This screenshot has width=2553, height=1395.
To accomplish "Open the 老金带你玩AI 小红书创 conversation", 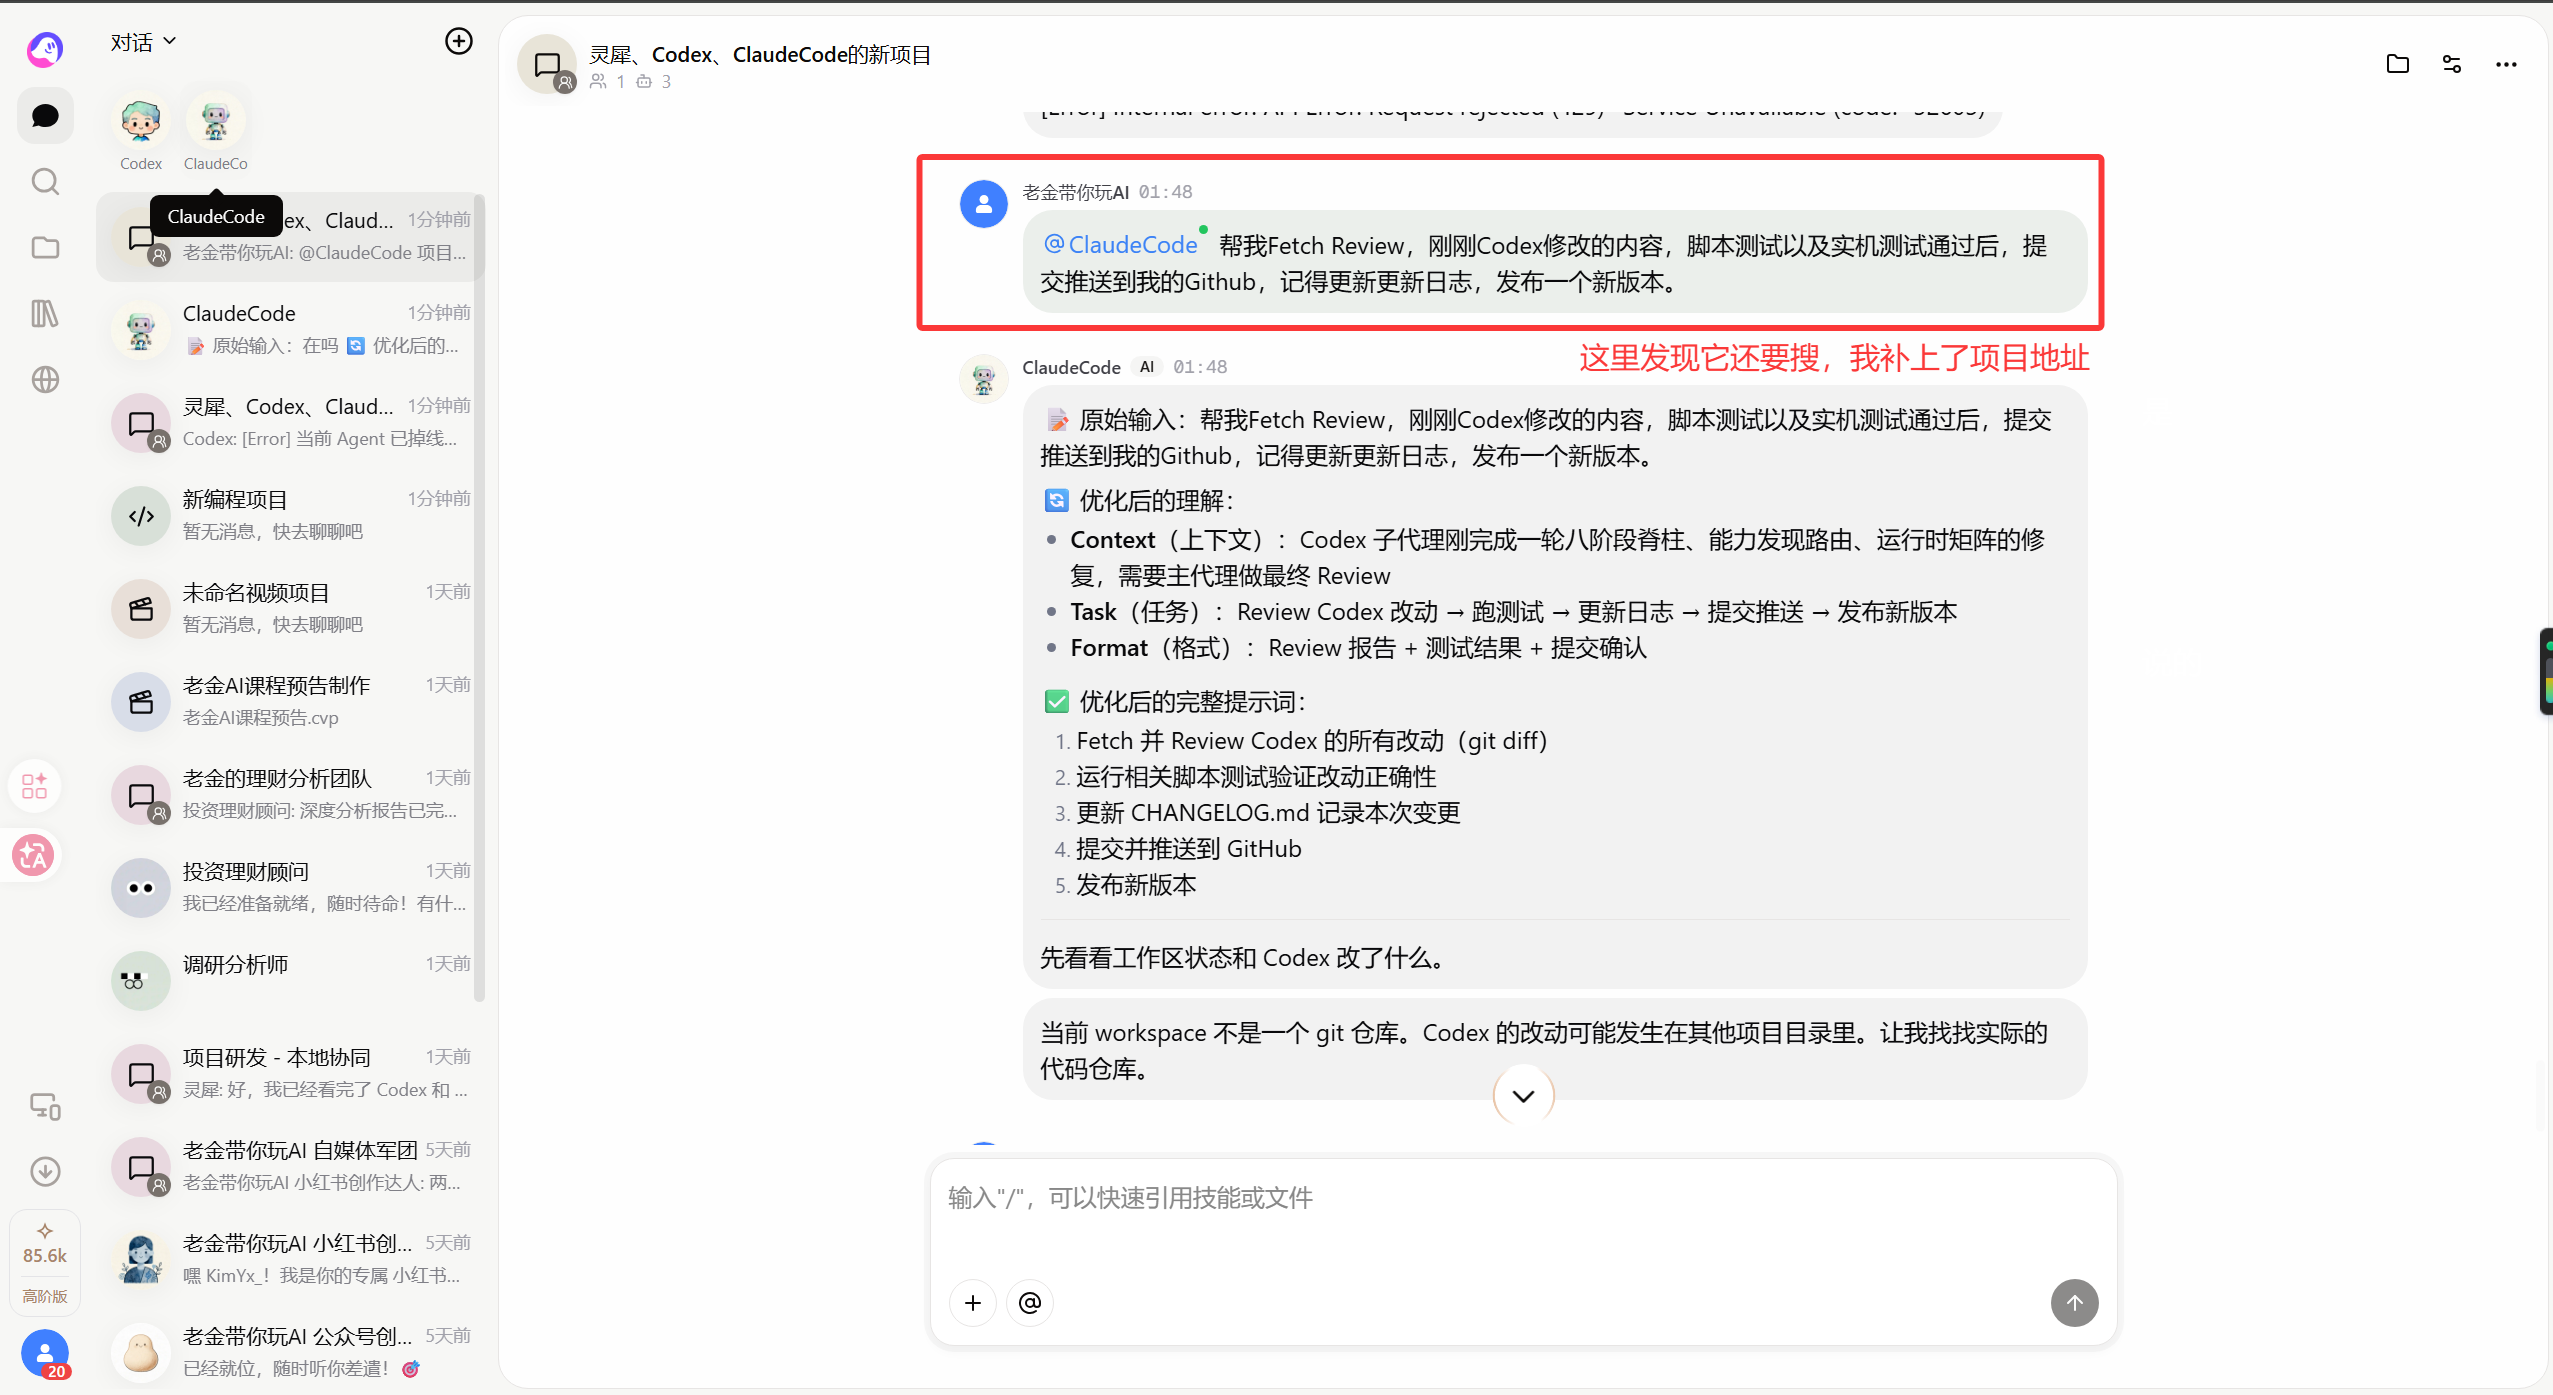I will coord(290,1259).
